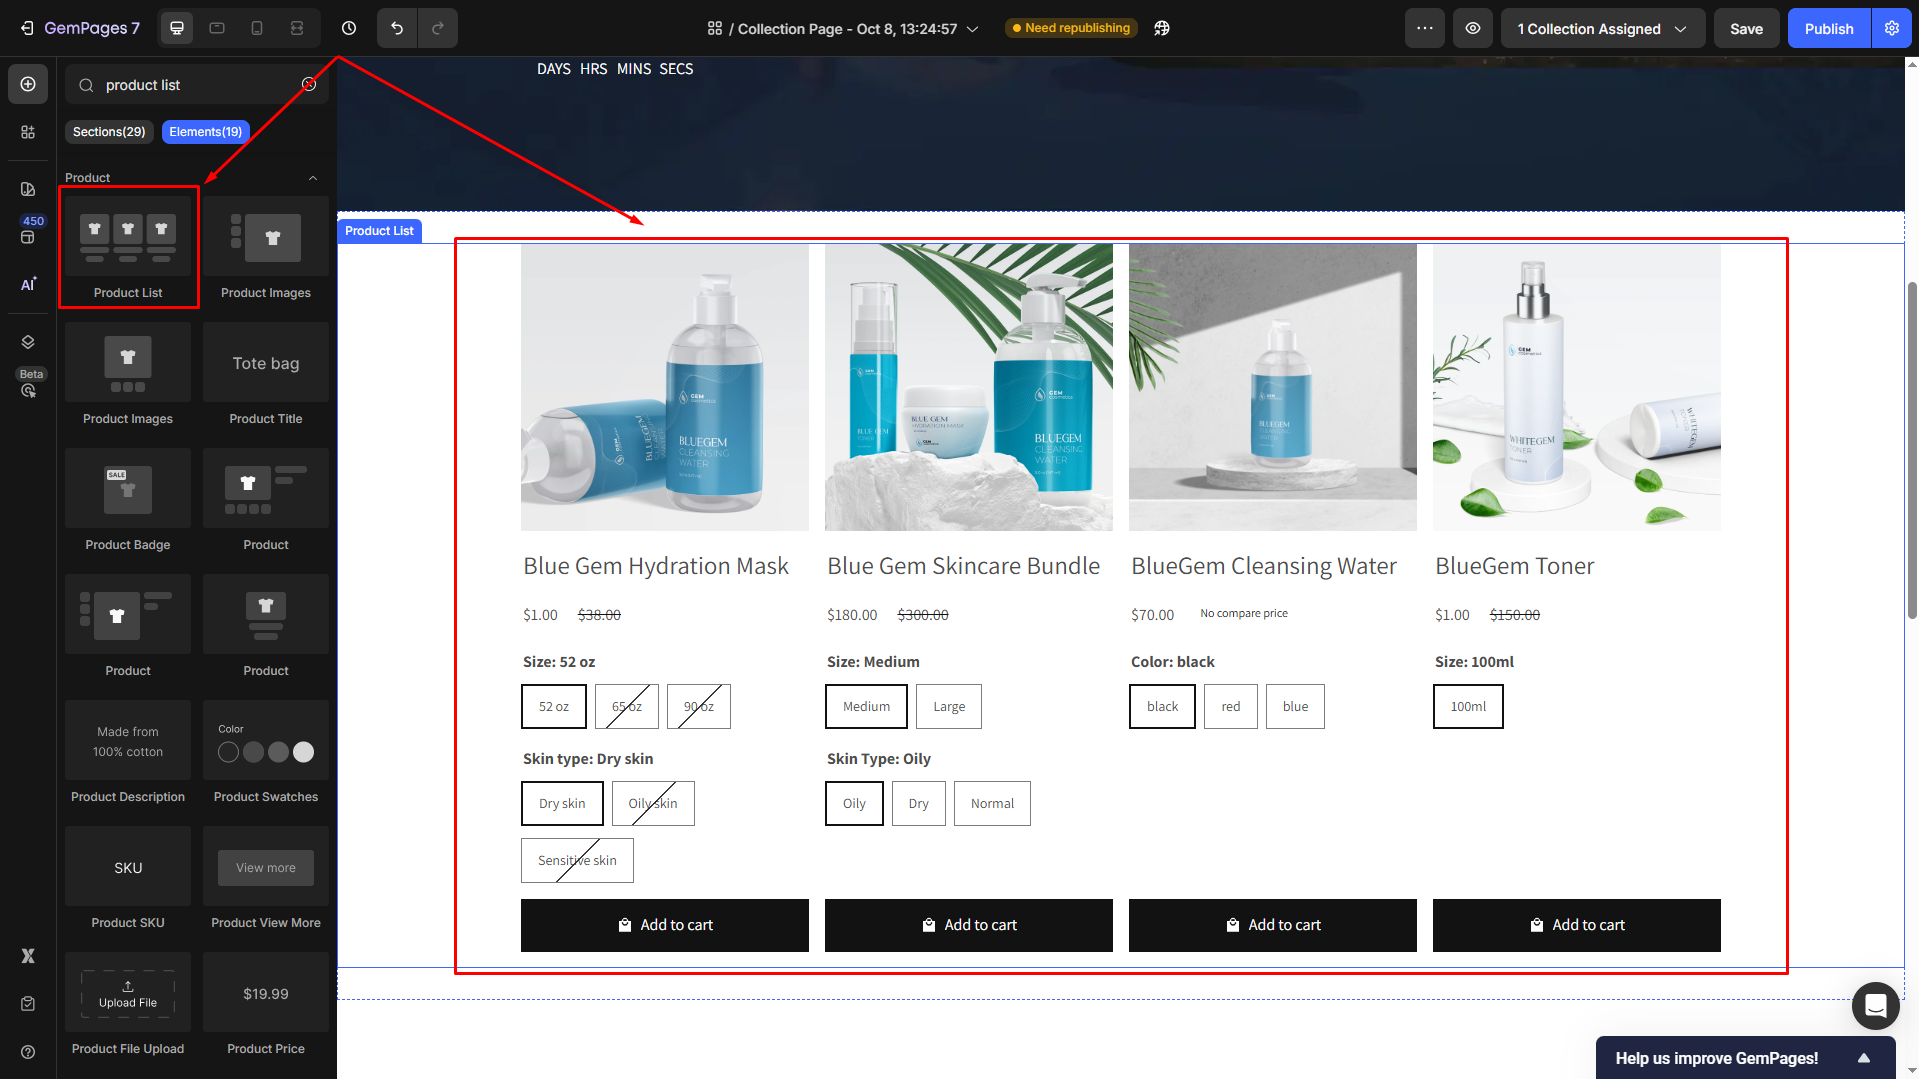Screen dimensions: 1919x1079
Task: Click the Publish button
Action: tap(1828, 28)
